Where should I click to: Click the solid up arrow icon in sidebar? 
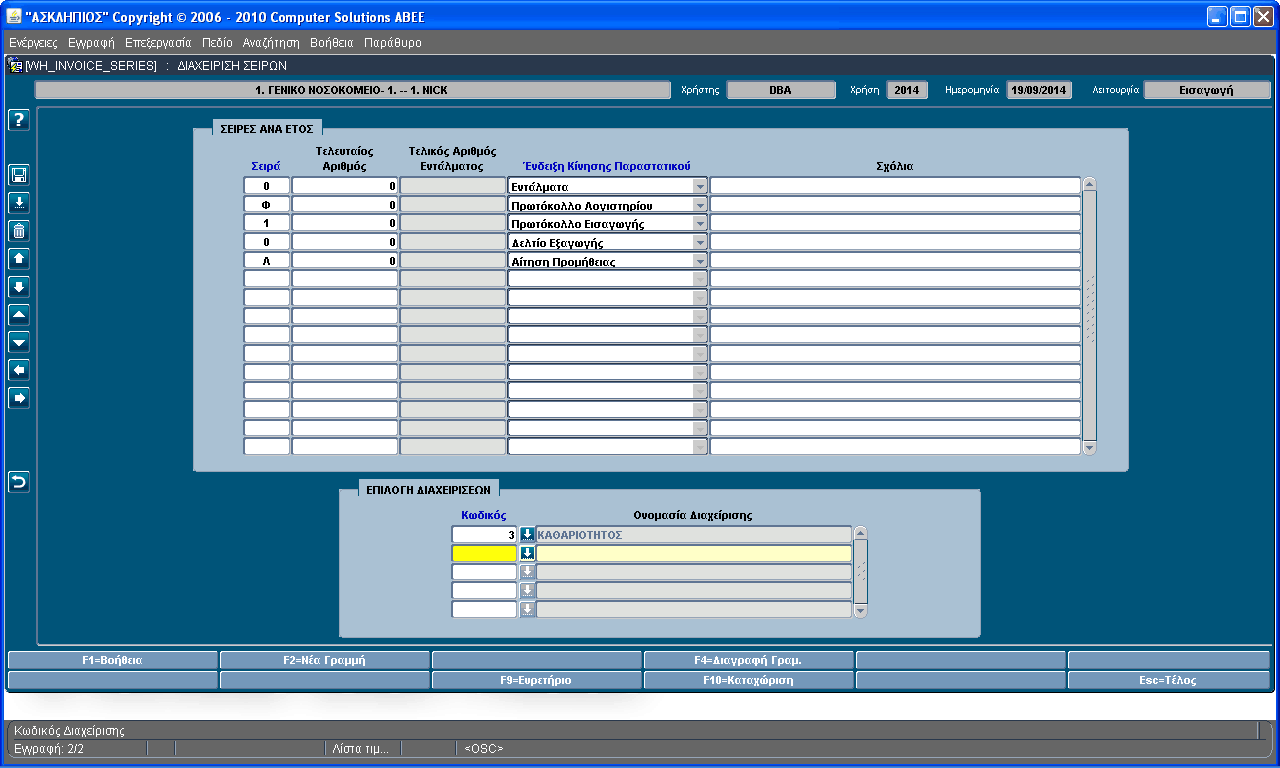pyautogui.click(x=19, y=259)
